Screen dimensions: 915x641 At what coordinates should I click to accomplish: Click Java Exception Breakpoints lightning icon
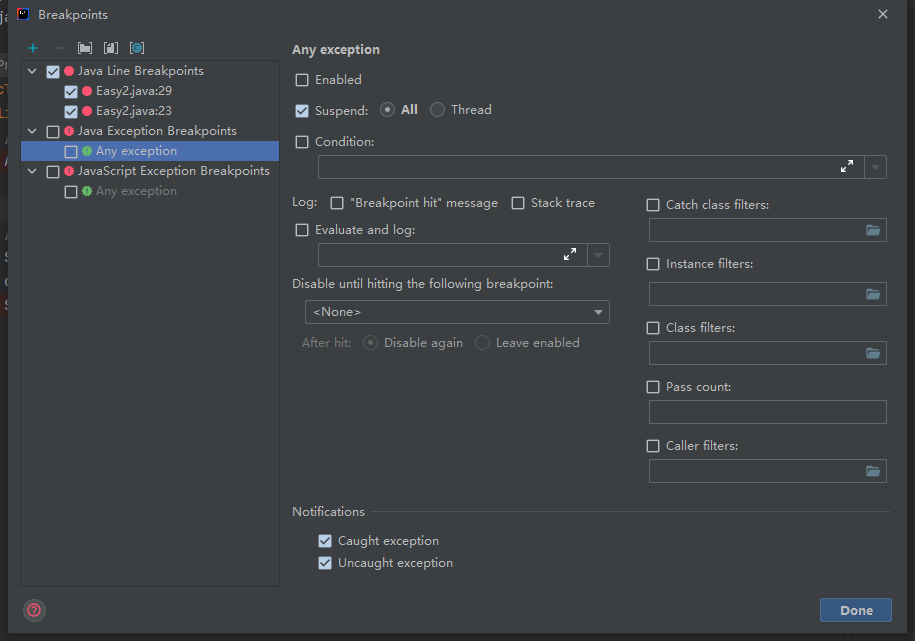pyautogui.click(x=69, y=131)
